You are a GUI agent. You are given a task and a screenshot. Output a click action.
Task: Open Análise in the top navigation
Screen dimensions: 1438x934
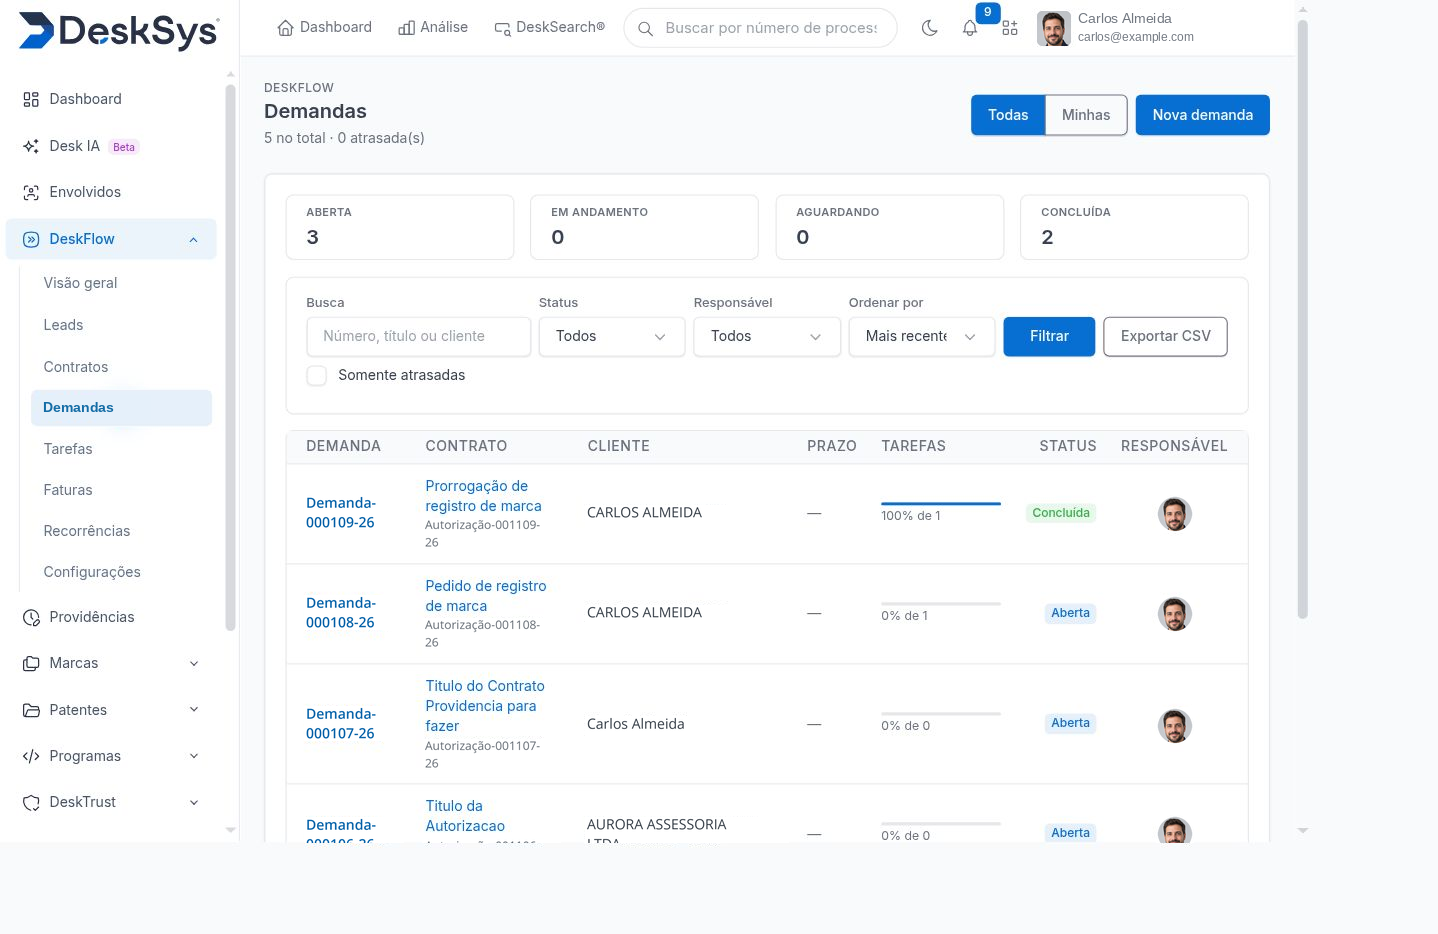[x=433, y=28]
